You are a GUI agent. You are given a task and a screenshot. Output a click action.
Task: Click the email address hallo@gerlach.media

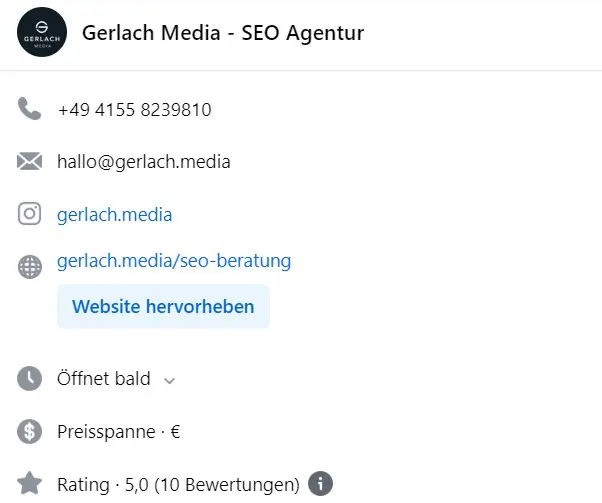tap(143, 162)
